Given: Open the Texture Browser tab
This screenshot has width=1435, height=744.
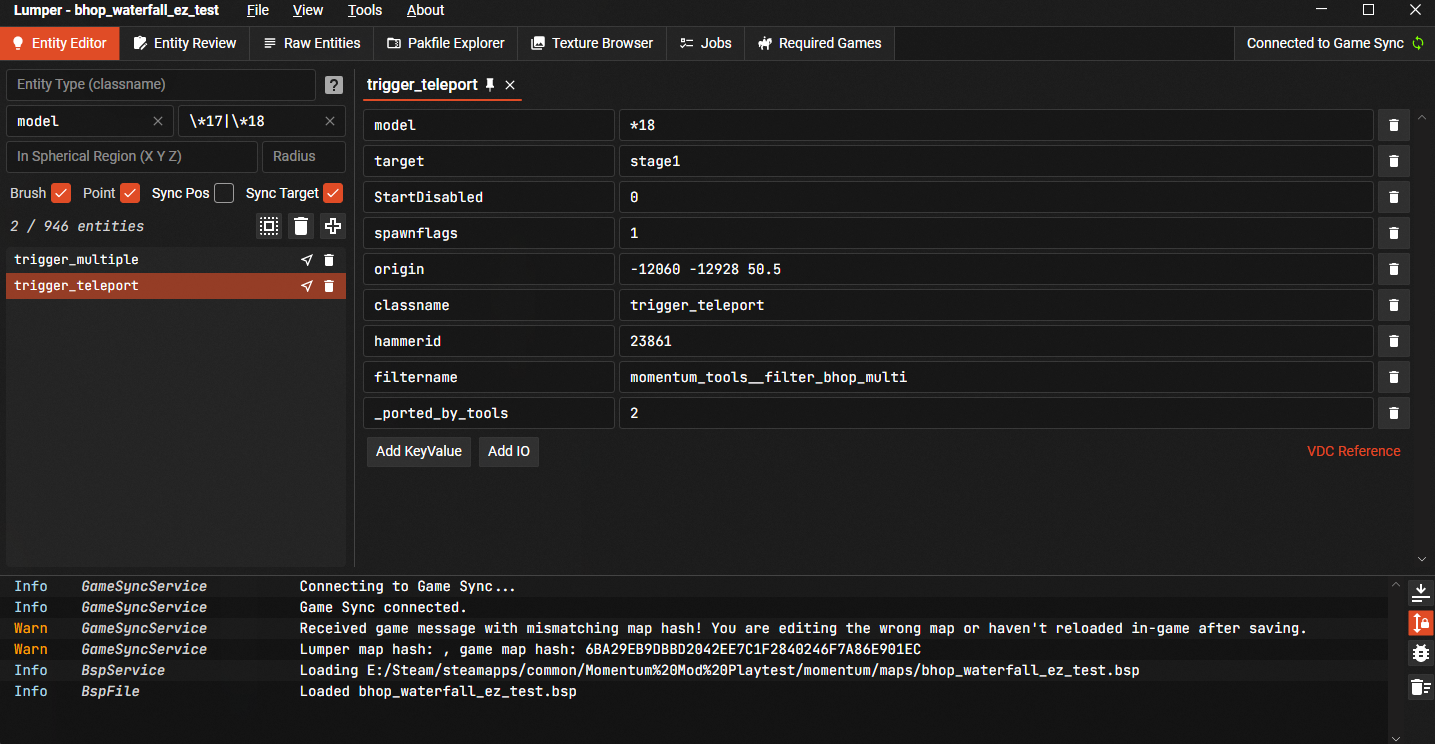Looking at the screenshot, I should [591, 43].
